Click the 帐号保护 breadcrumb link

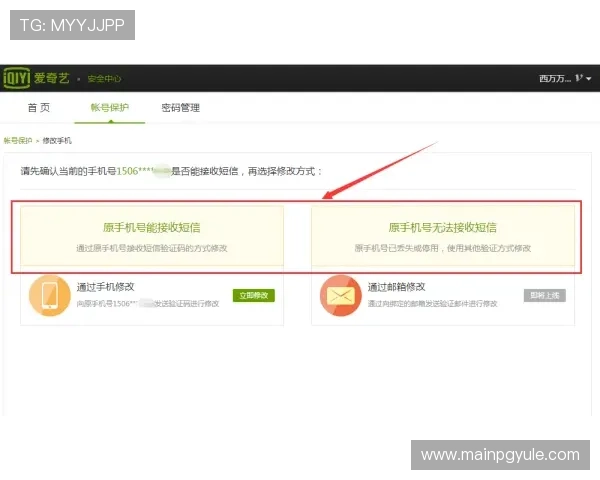(18, 140)
